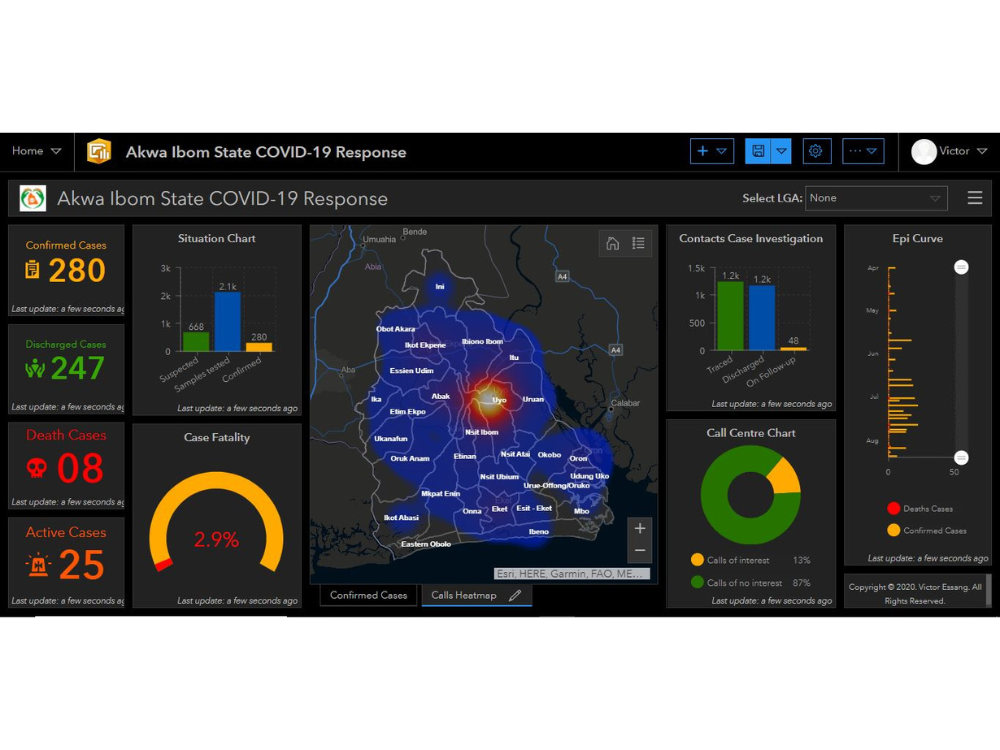Image resolution: width=1000 pixels, height=750 pixels.
Task: Click the 25 active cases value
Action: [81, 564]
